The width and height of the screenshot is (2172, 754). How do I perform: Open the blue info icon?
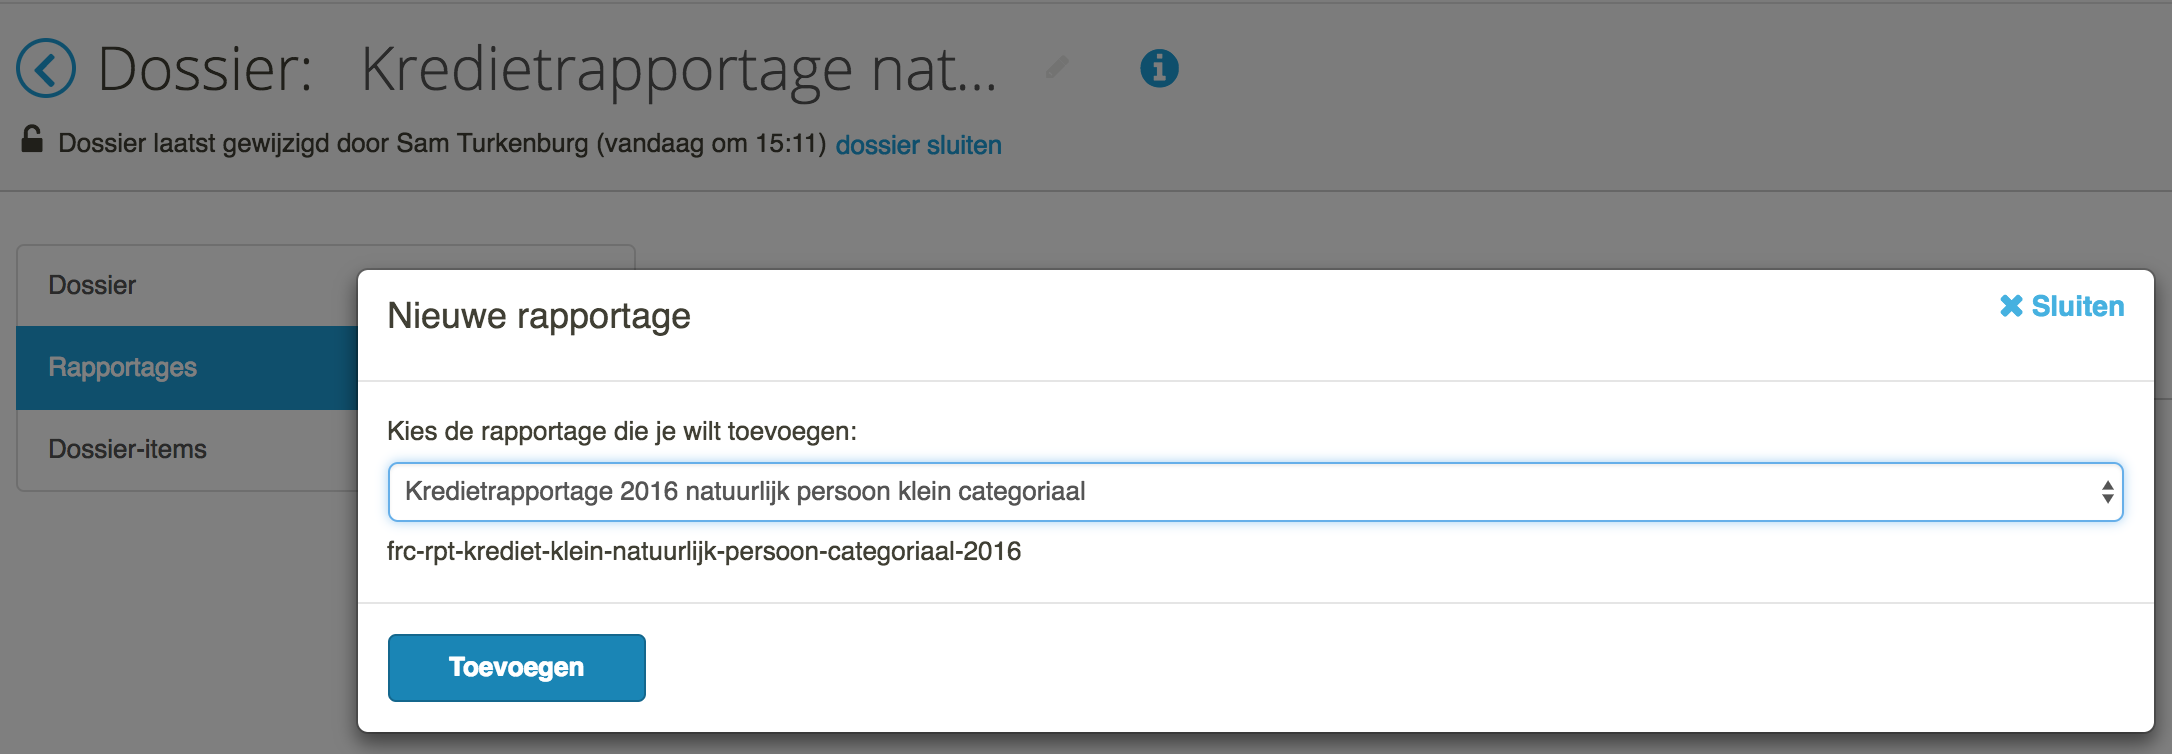(x=1159, y=69)
